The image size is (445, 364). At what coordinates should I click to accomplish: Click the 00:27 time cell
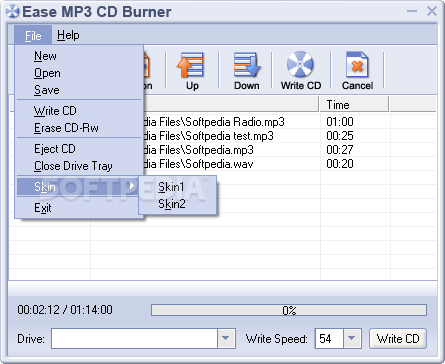[x=340, y=150]
